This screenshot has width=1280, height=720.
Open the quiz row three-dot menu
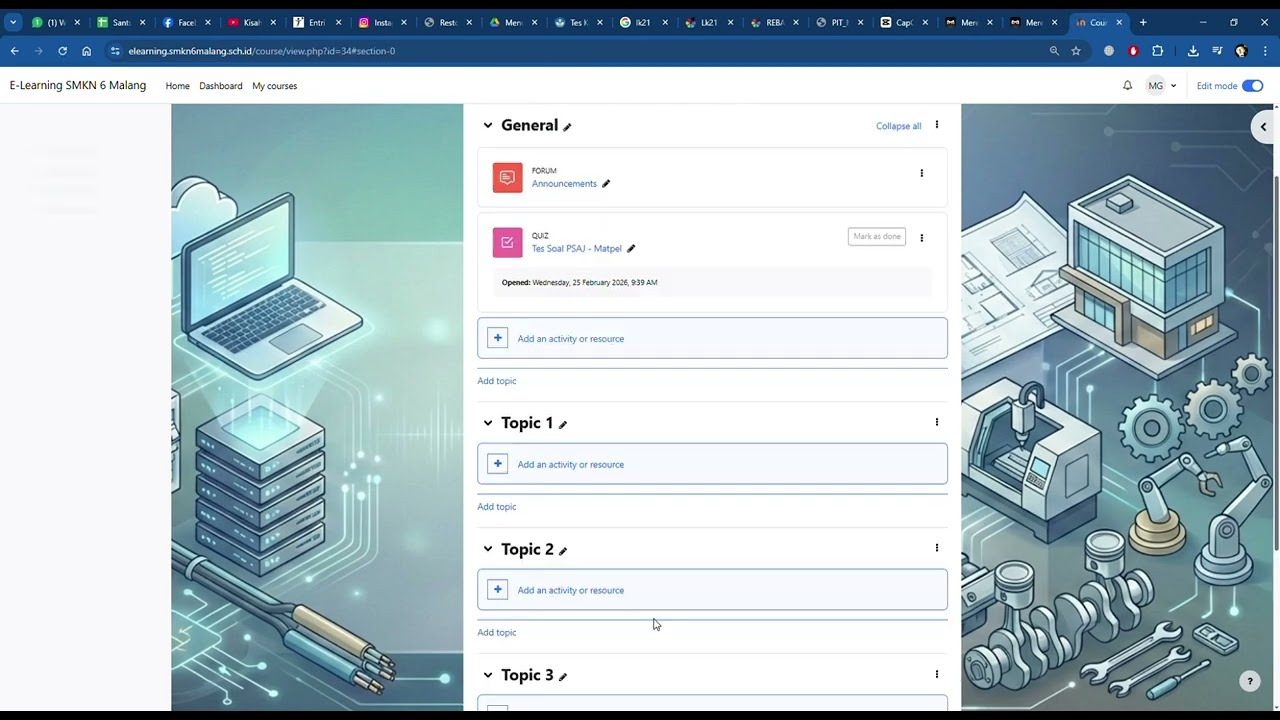[x=921, y=238]
